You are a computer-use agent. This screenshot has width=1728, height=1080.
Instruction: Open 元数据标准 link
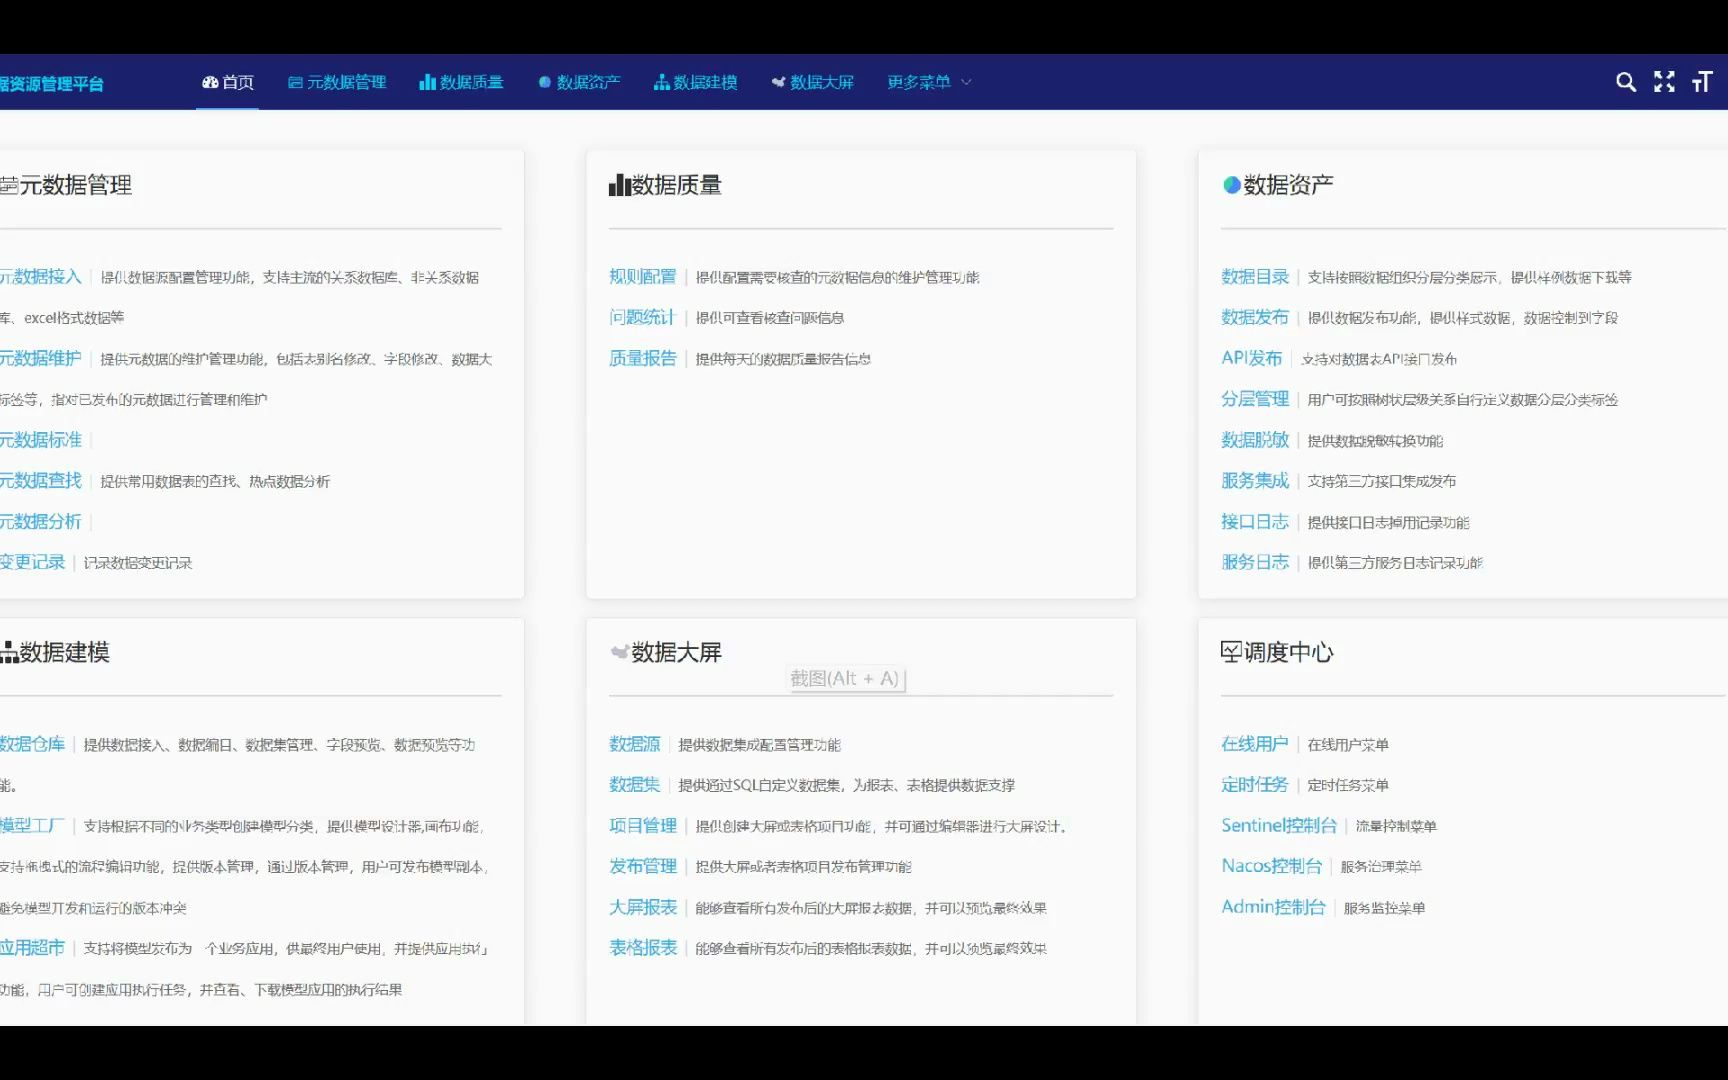(x=41, y=440)
